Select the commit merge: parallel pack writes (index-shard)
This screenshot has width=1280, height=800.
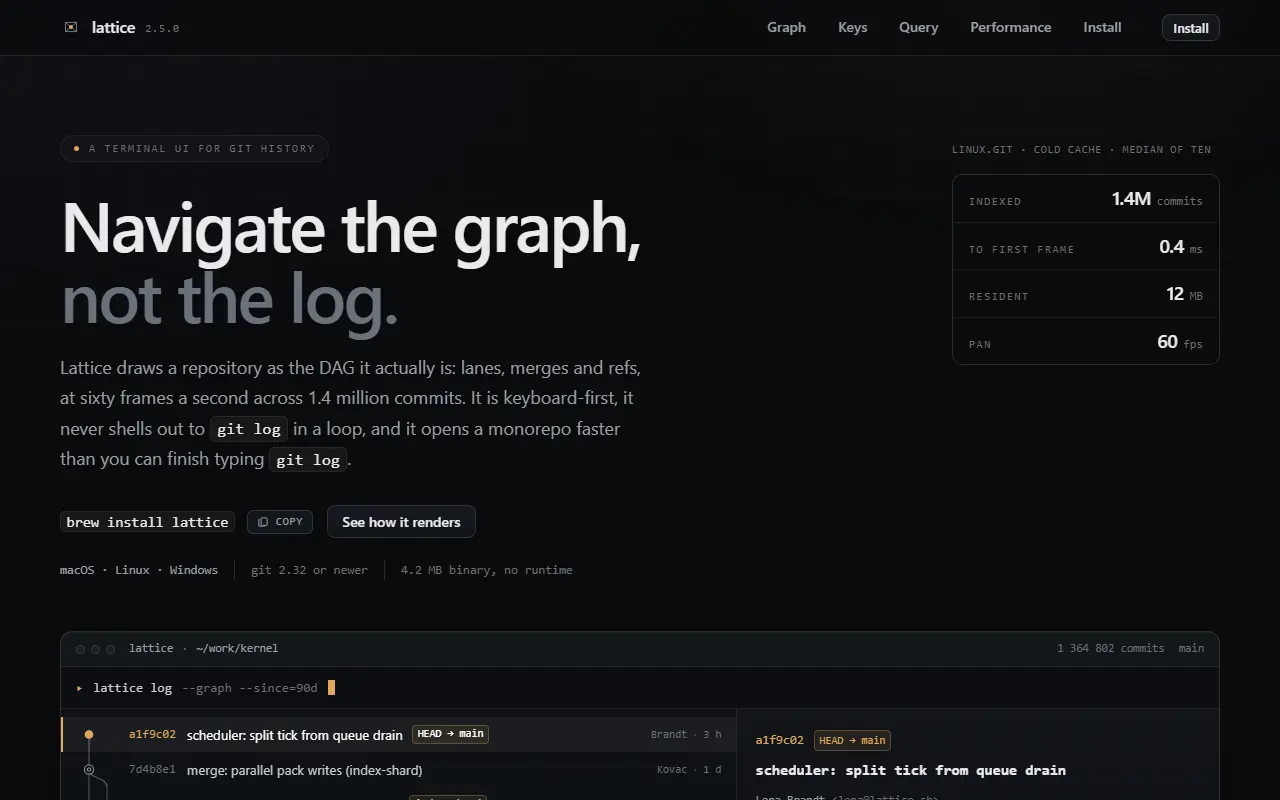[399, 770]
